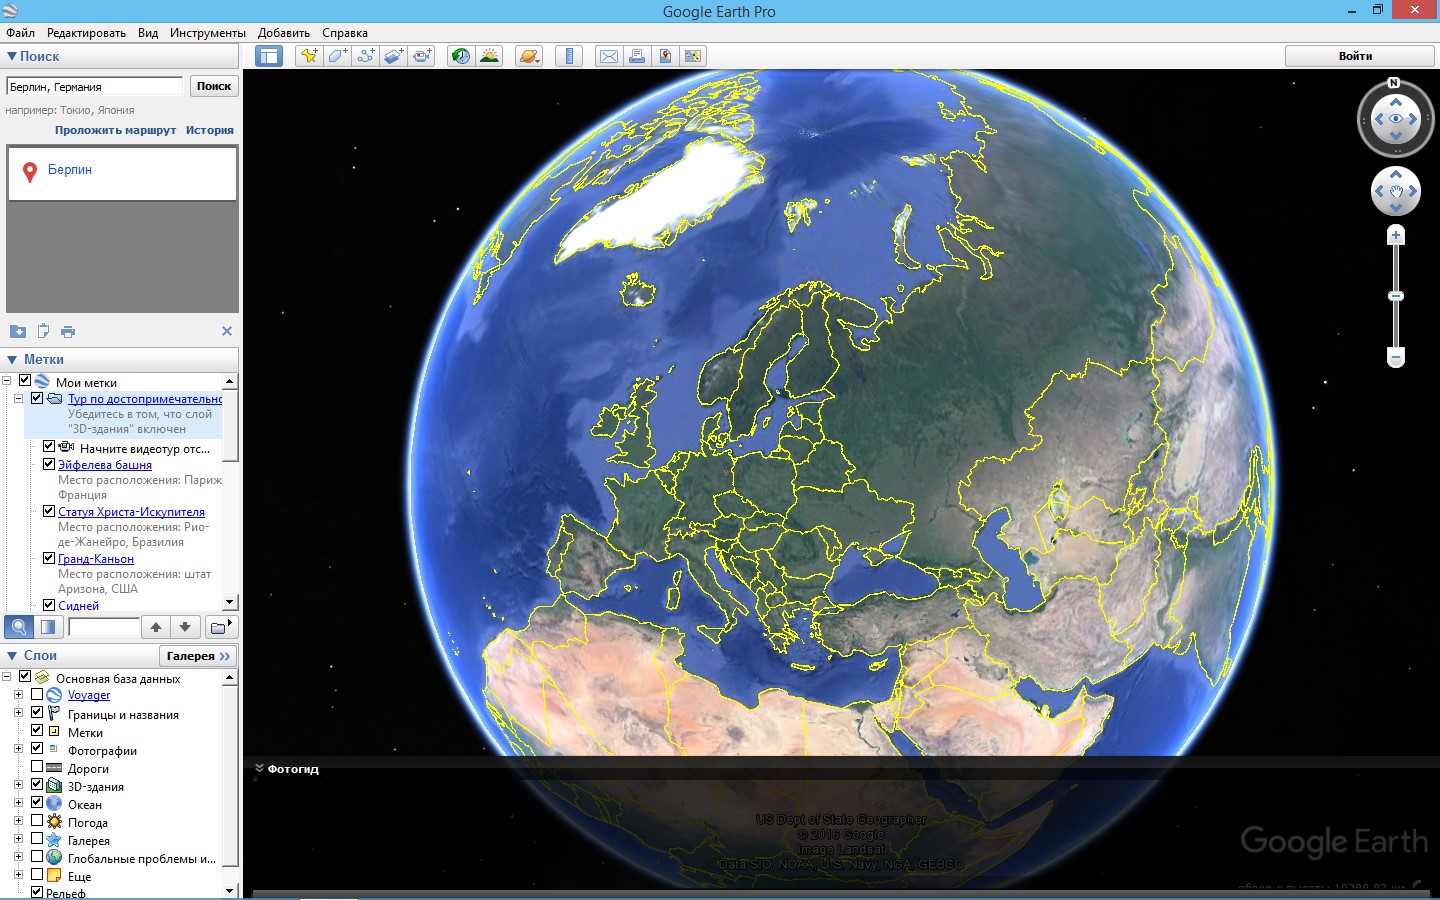Enable the Погода layer checkbox
The height and width of the screenshot is (900, 1440).
pos(37,820)
